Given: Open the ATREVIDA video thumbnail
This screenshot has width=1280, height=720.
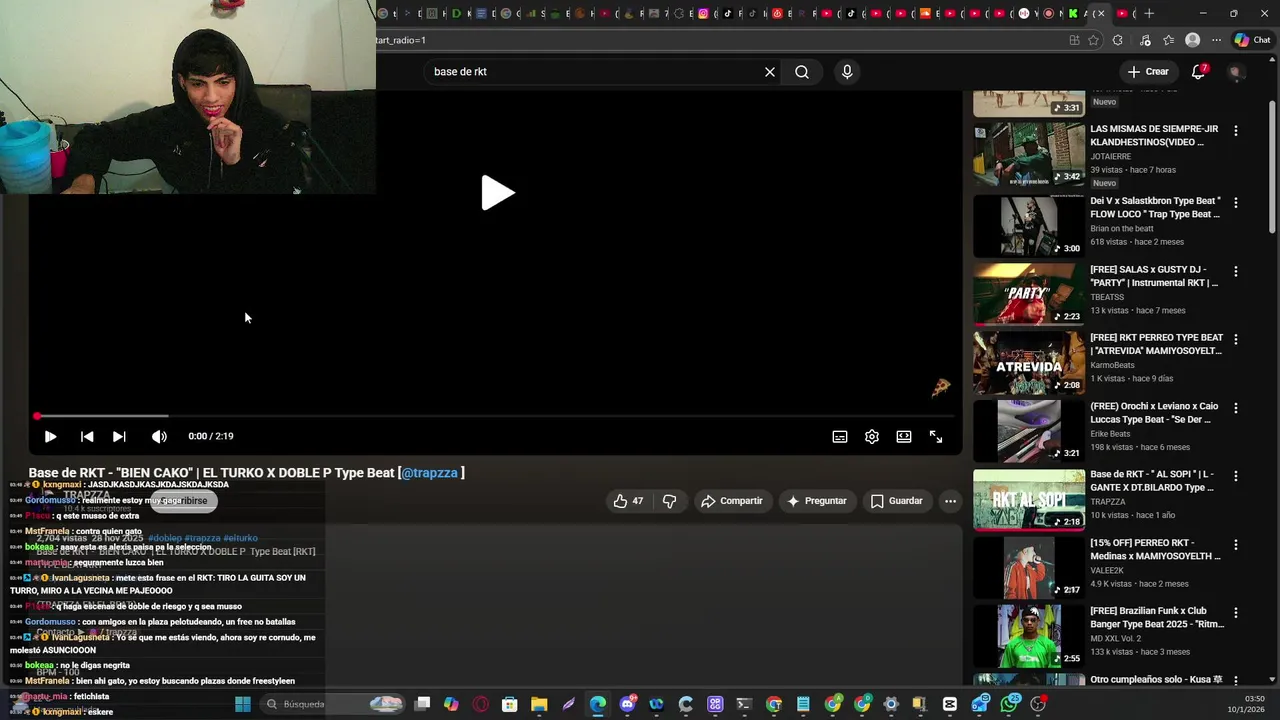Looking at the screenshot, I should click(1029, 362).
